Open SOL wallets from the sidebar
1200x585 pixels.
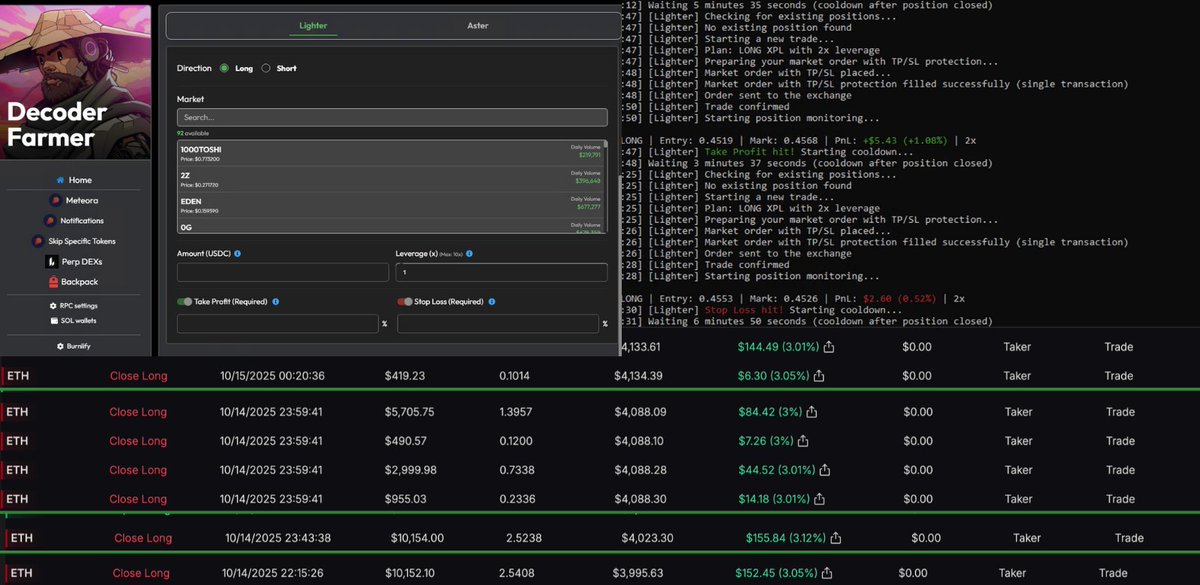point(75,320)
